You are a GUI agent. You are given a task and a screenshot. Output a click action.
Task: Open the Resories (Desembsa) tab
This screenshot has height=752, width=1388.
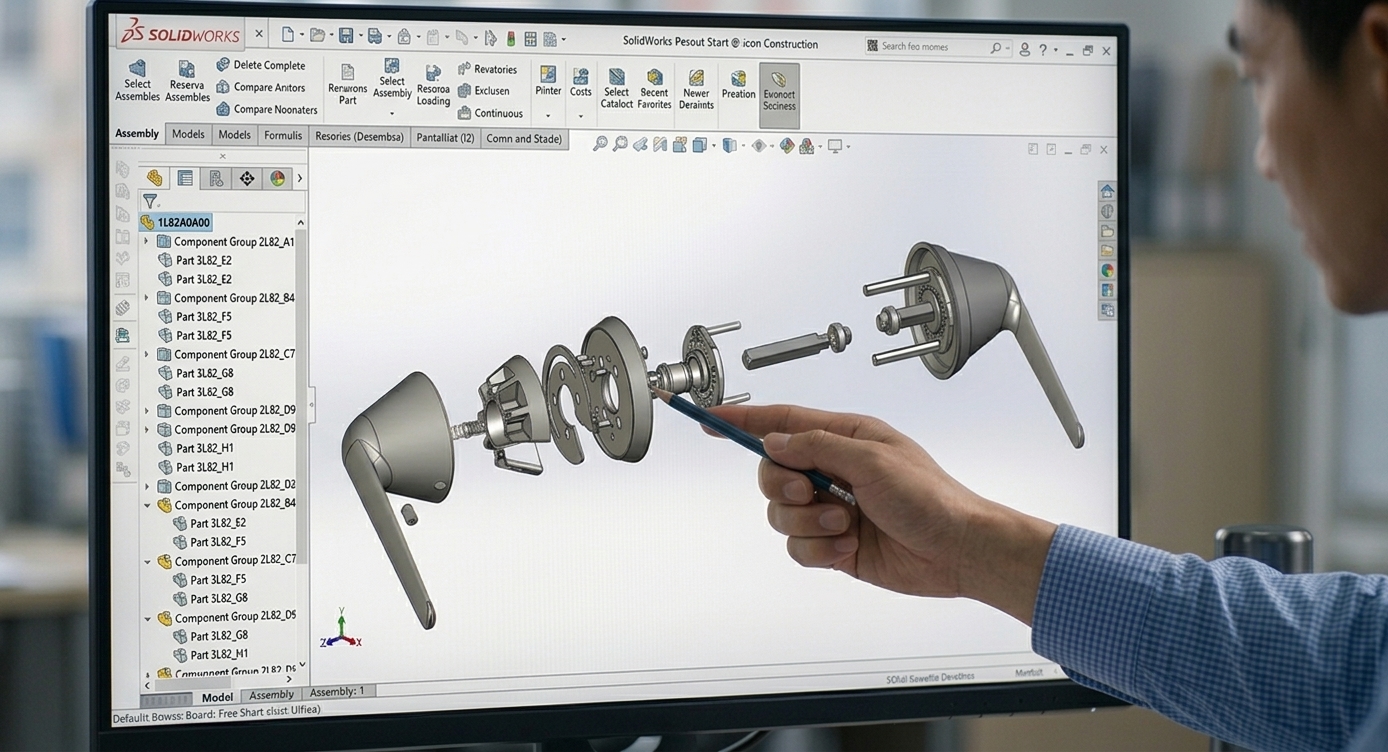click(x=359, y=137)
